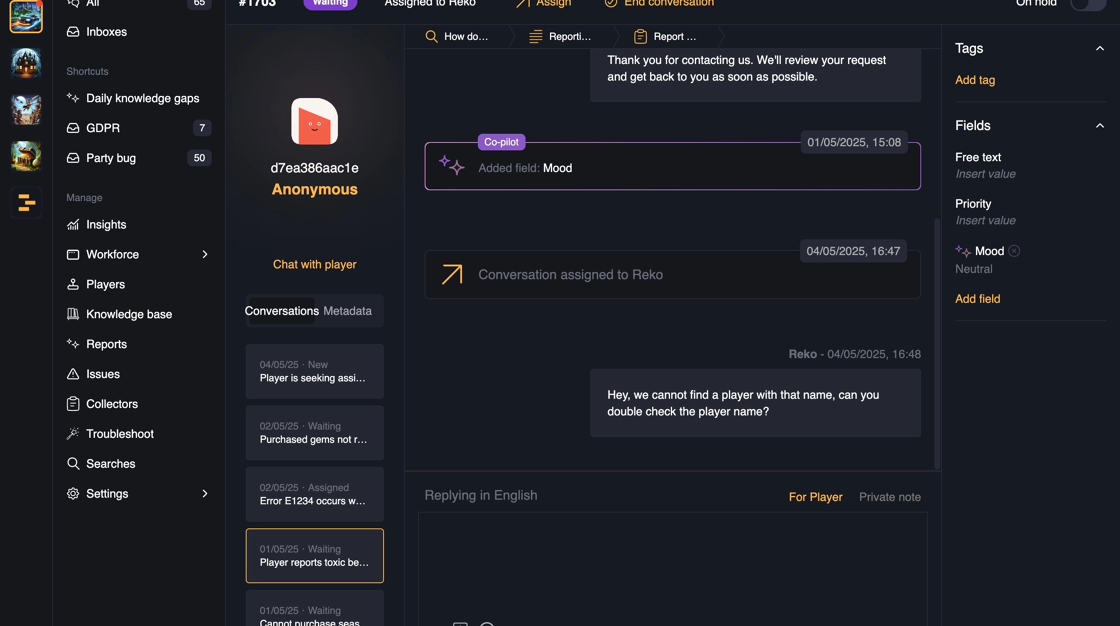Click the Daily knowledge gaps sparkle icon
This screenshot has width=1120, height=626.
click(73, 98)
